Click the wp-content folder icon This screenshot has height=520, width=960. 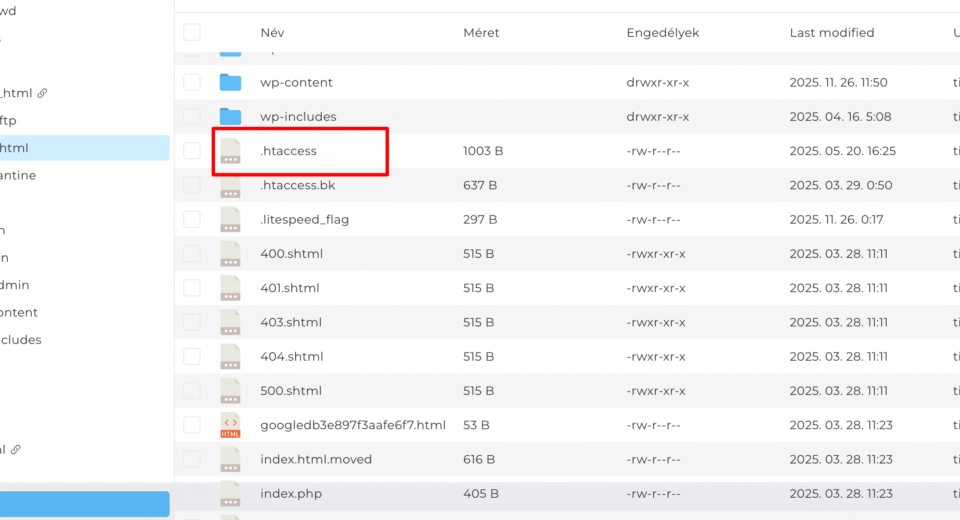click(231, 82)
